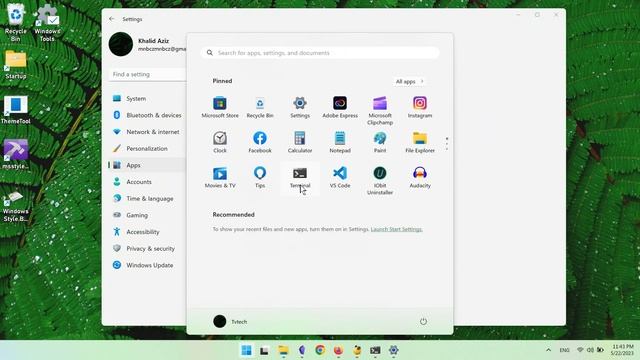Screen dimensions: 640x360
Task: Open Accessibility settings
Action: [x=147, y=231]
